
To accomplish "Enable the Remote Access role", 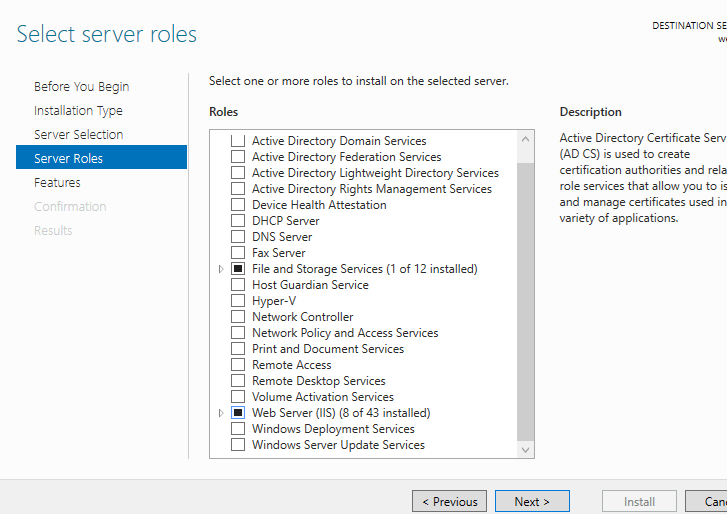I will click(x=238, y=364).
